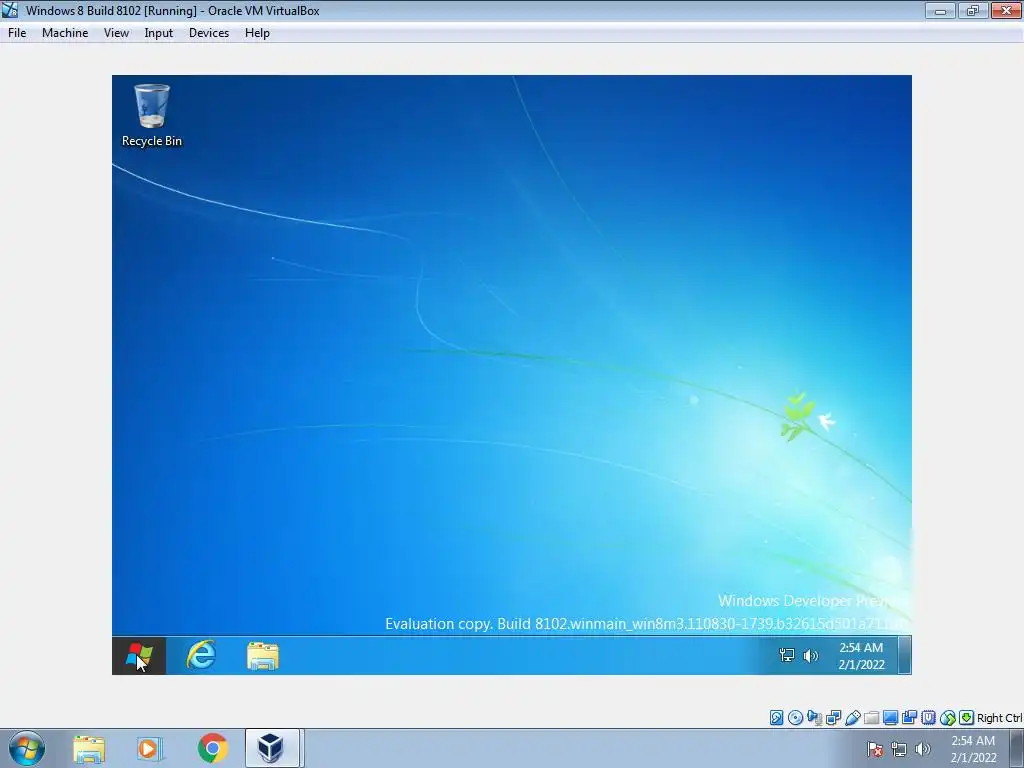Click the VirtualBox title bar icon
1024x768 pixels.
[10, 10]
